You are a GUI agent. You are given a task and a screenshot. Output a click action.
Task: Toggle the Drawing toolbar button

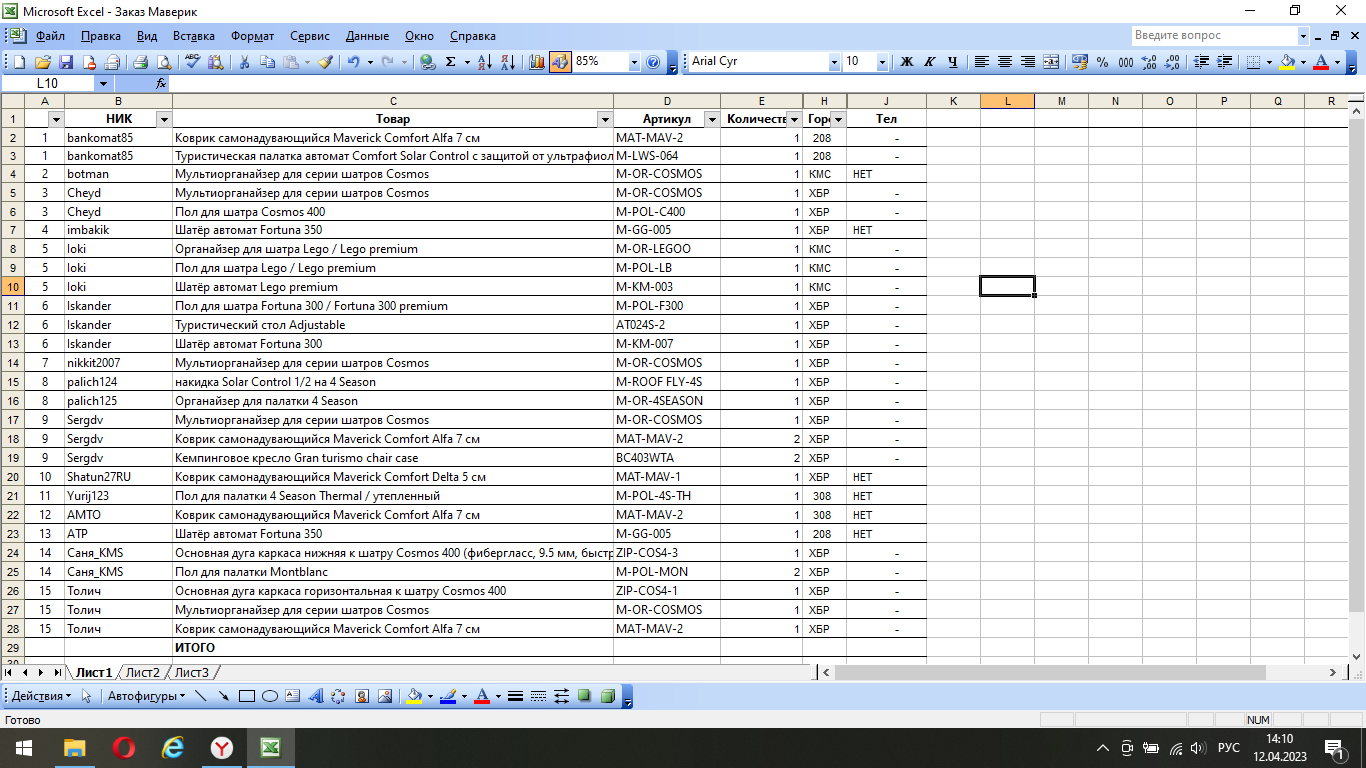point(560,62)
